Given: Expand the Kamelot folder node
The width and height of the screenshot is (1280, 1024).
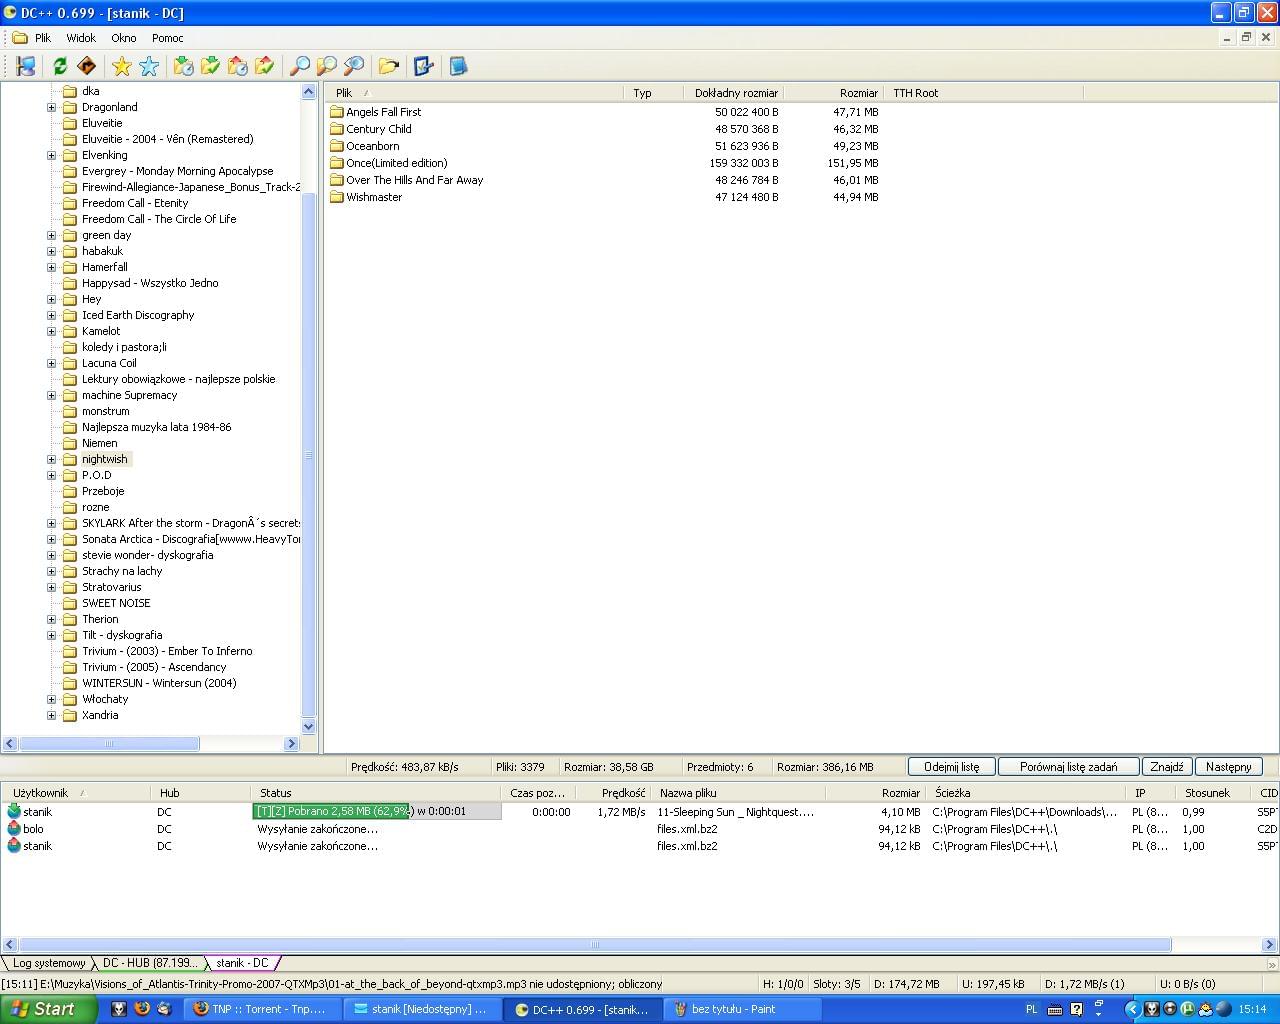Looking at the screenshot, I should click(52, 331).
